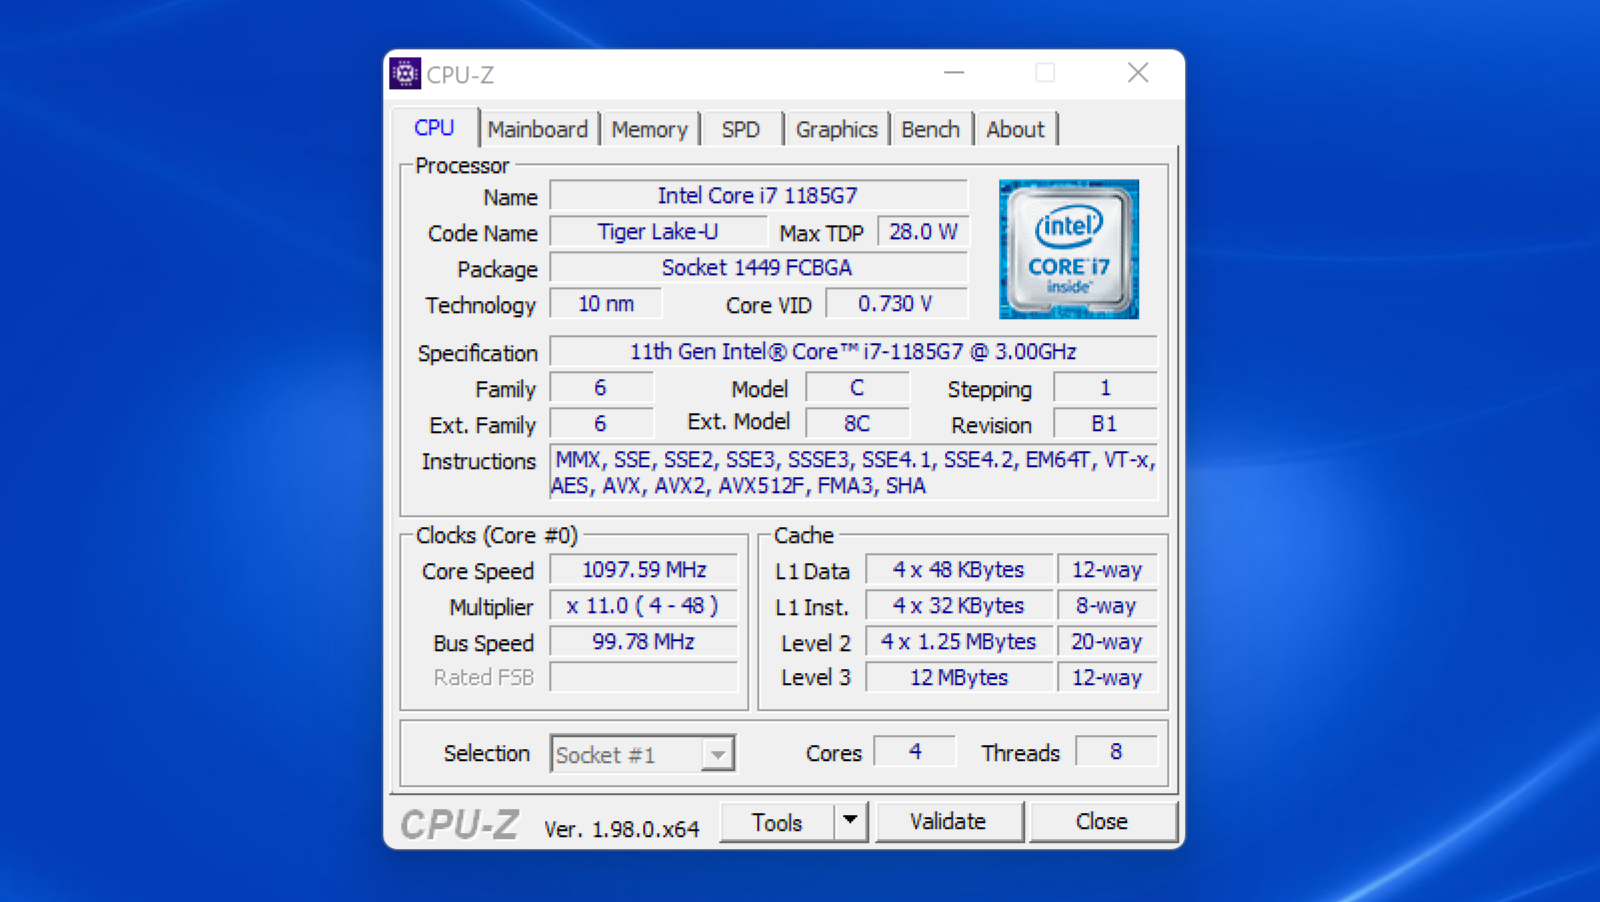Close the window with the X icon

coord(1138,73)
